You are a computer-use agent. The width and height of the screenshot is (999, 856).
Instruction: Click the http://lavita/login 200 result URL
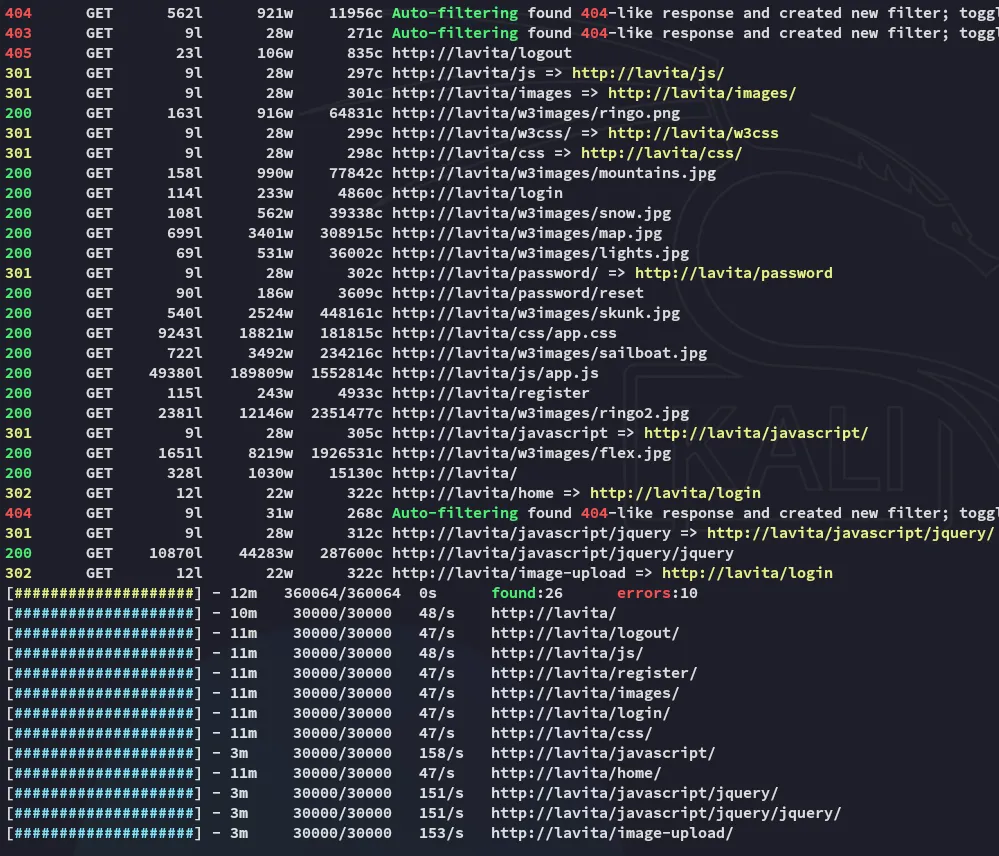(x=477, y=193)
